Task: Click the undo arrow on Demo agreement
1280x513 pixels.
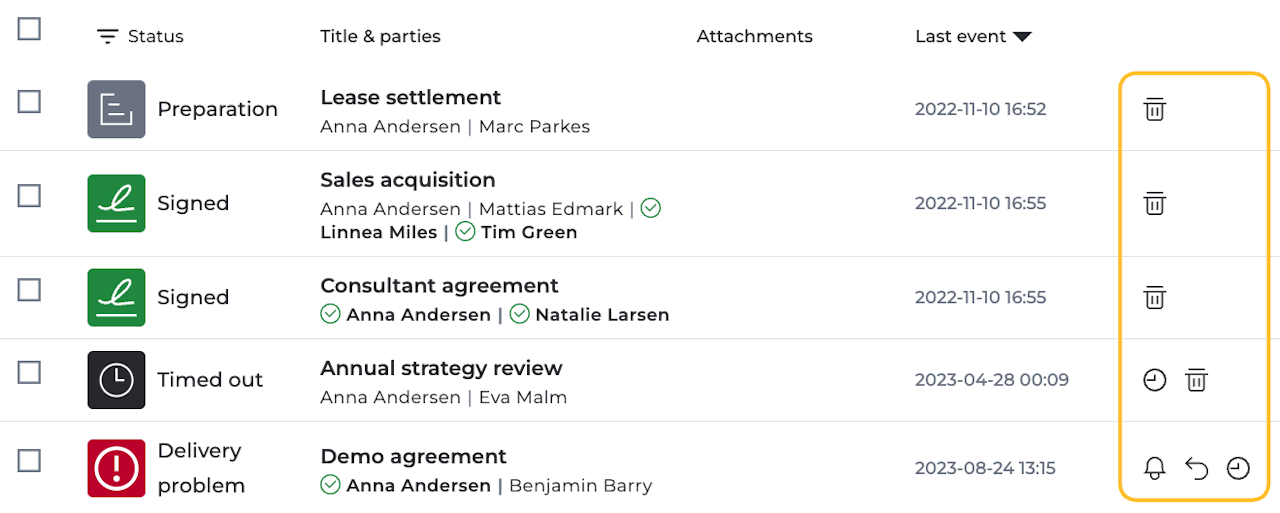Action: click(1196, 468)
